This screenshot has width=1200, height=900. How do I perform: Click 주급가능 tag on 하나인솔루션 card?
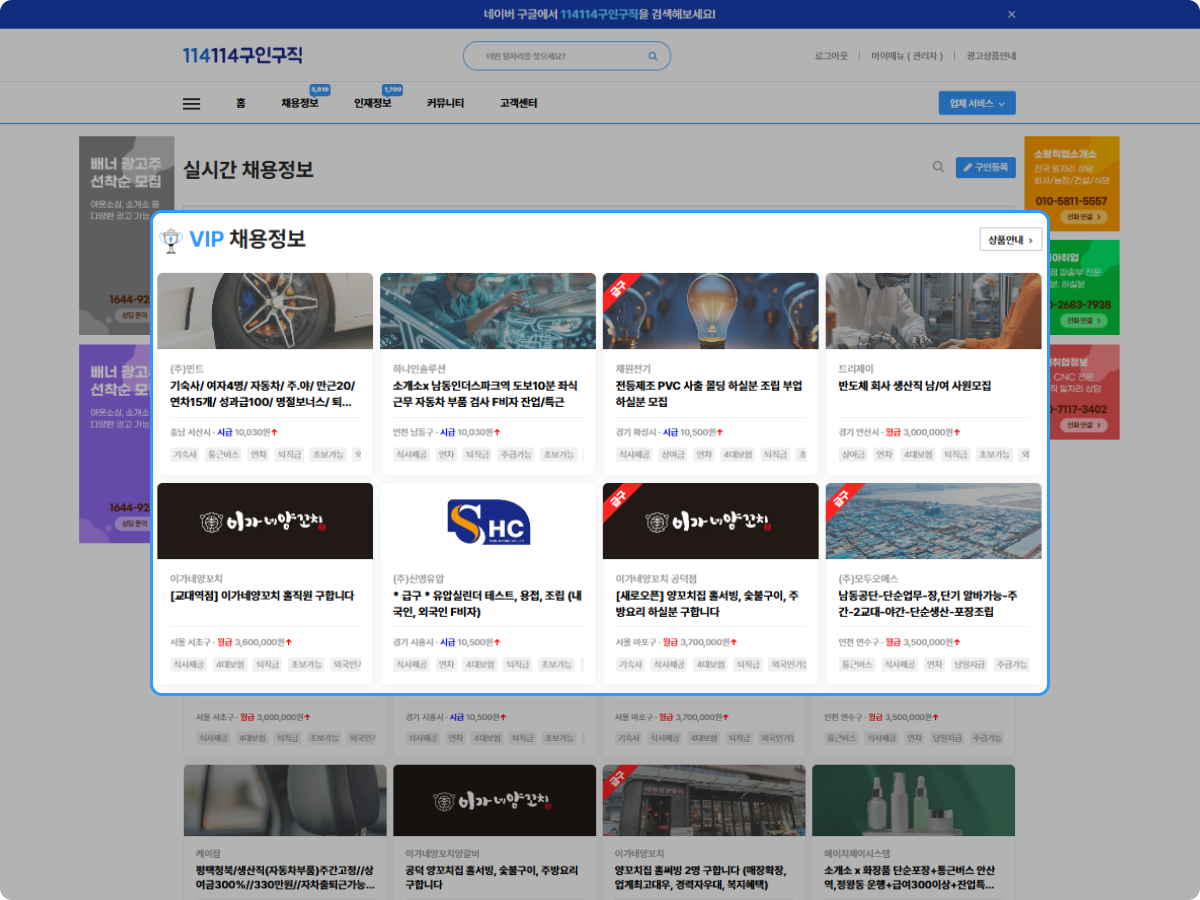(x=515, y=454)
